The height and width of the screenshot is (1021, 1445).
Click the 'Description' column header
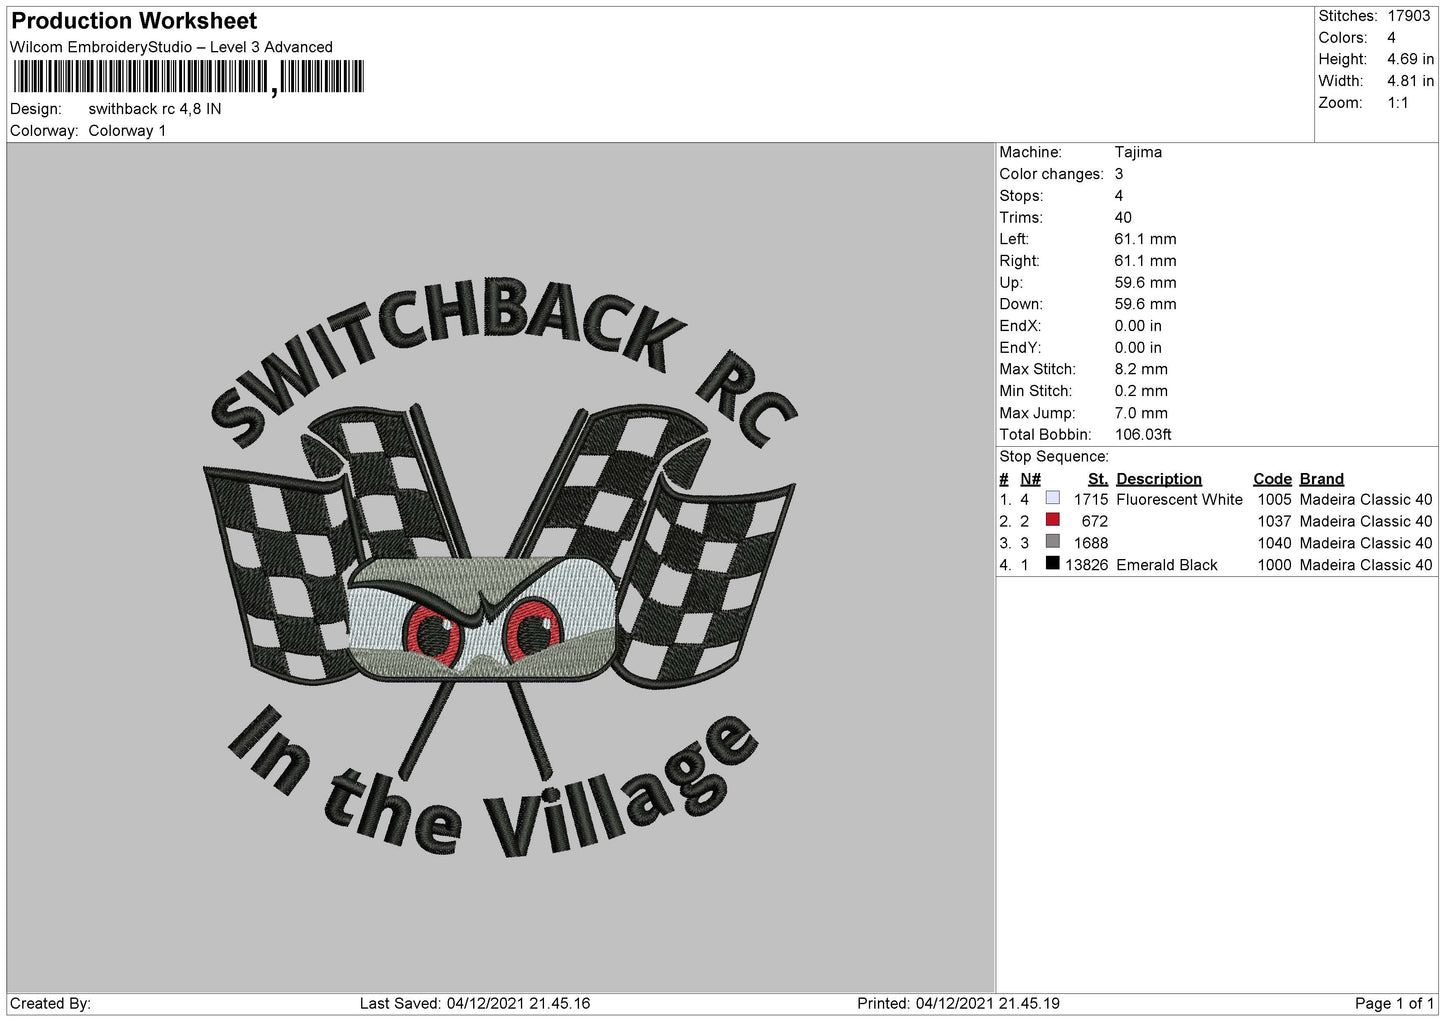[x=1159, y=479]
